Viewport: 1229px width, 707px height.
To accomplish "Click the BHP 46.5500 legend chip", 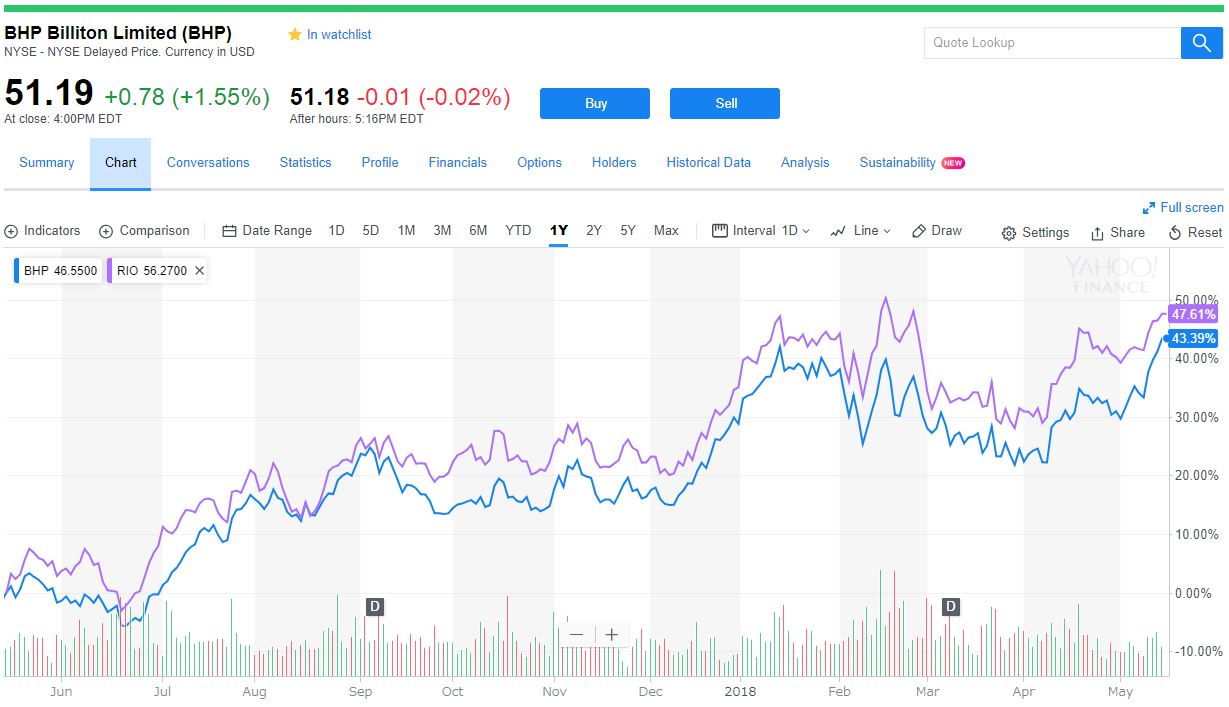I will [x=58, y=270].
